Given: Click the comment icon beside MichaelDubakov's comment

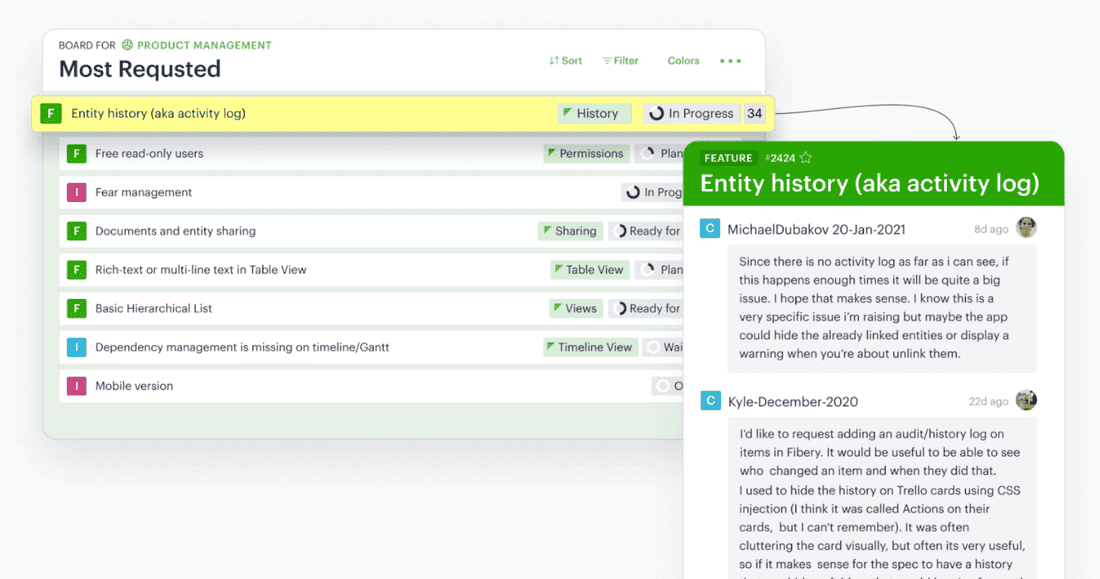Looking at the screenshot, I should [710, 228].
